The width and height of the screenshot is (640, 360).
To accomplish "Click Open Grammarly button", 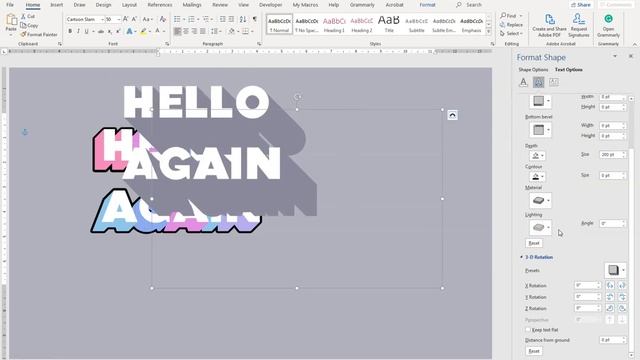I will coord(608,25).
